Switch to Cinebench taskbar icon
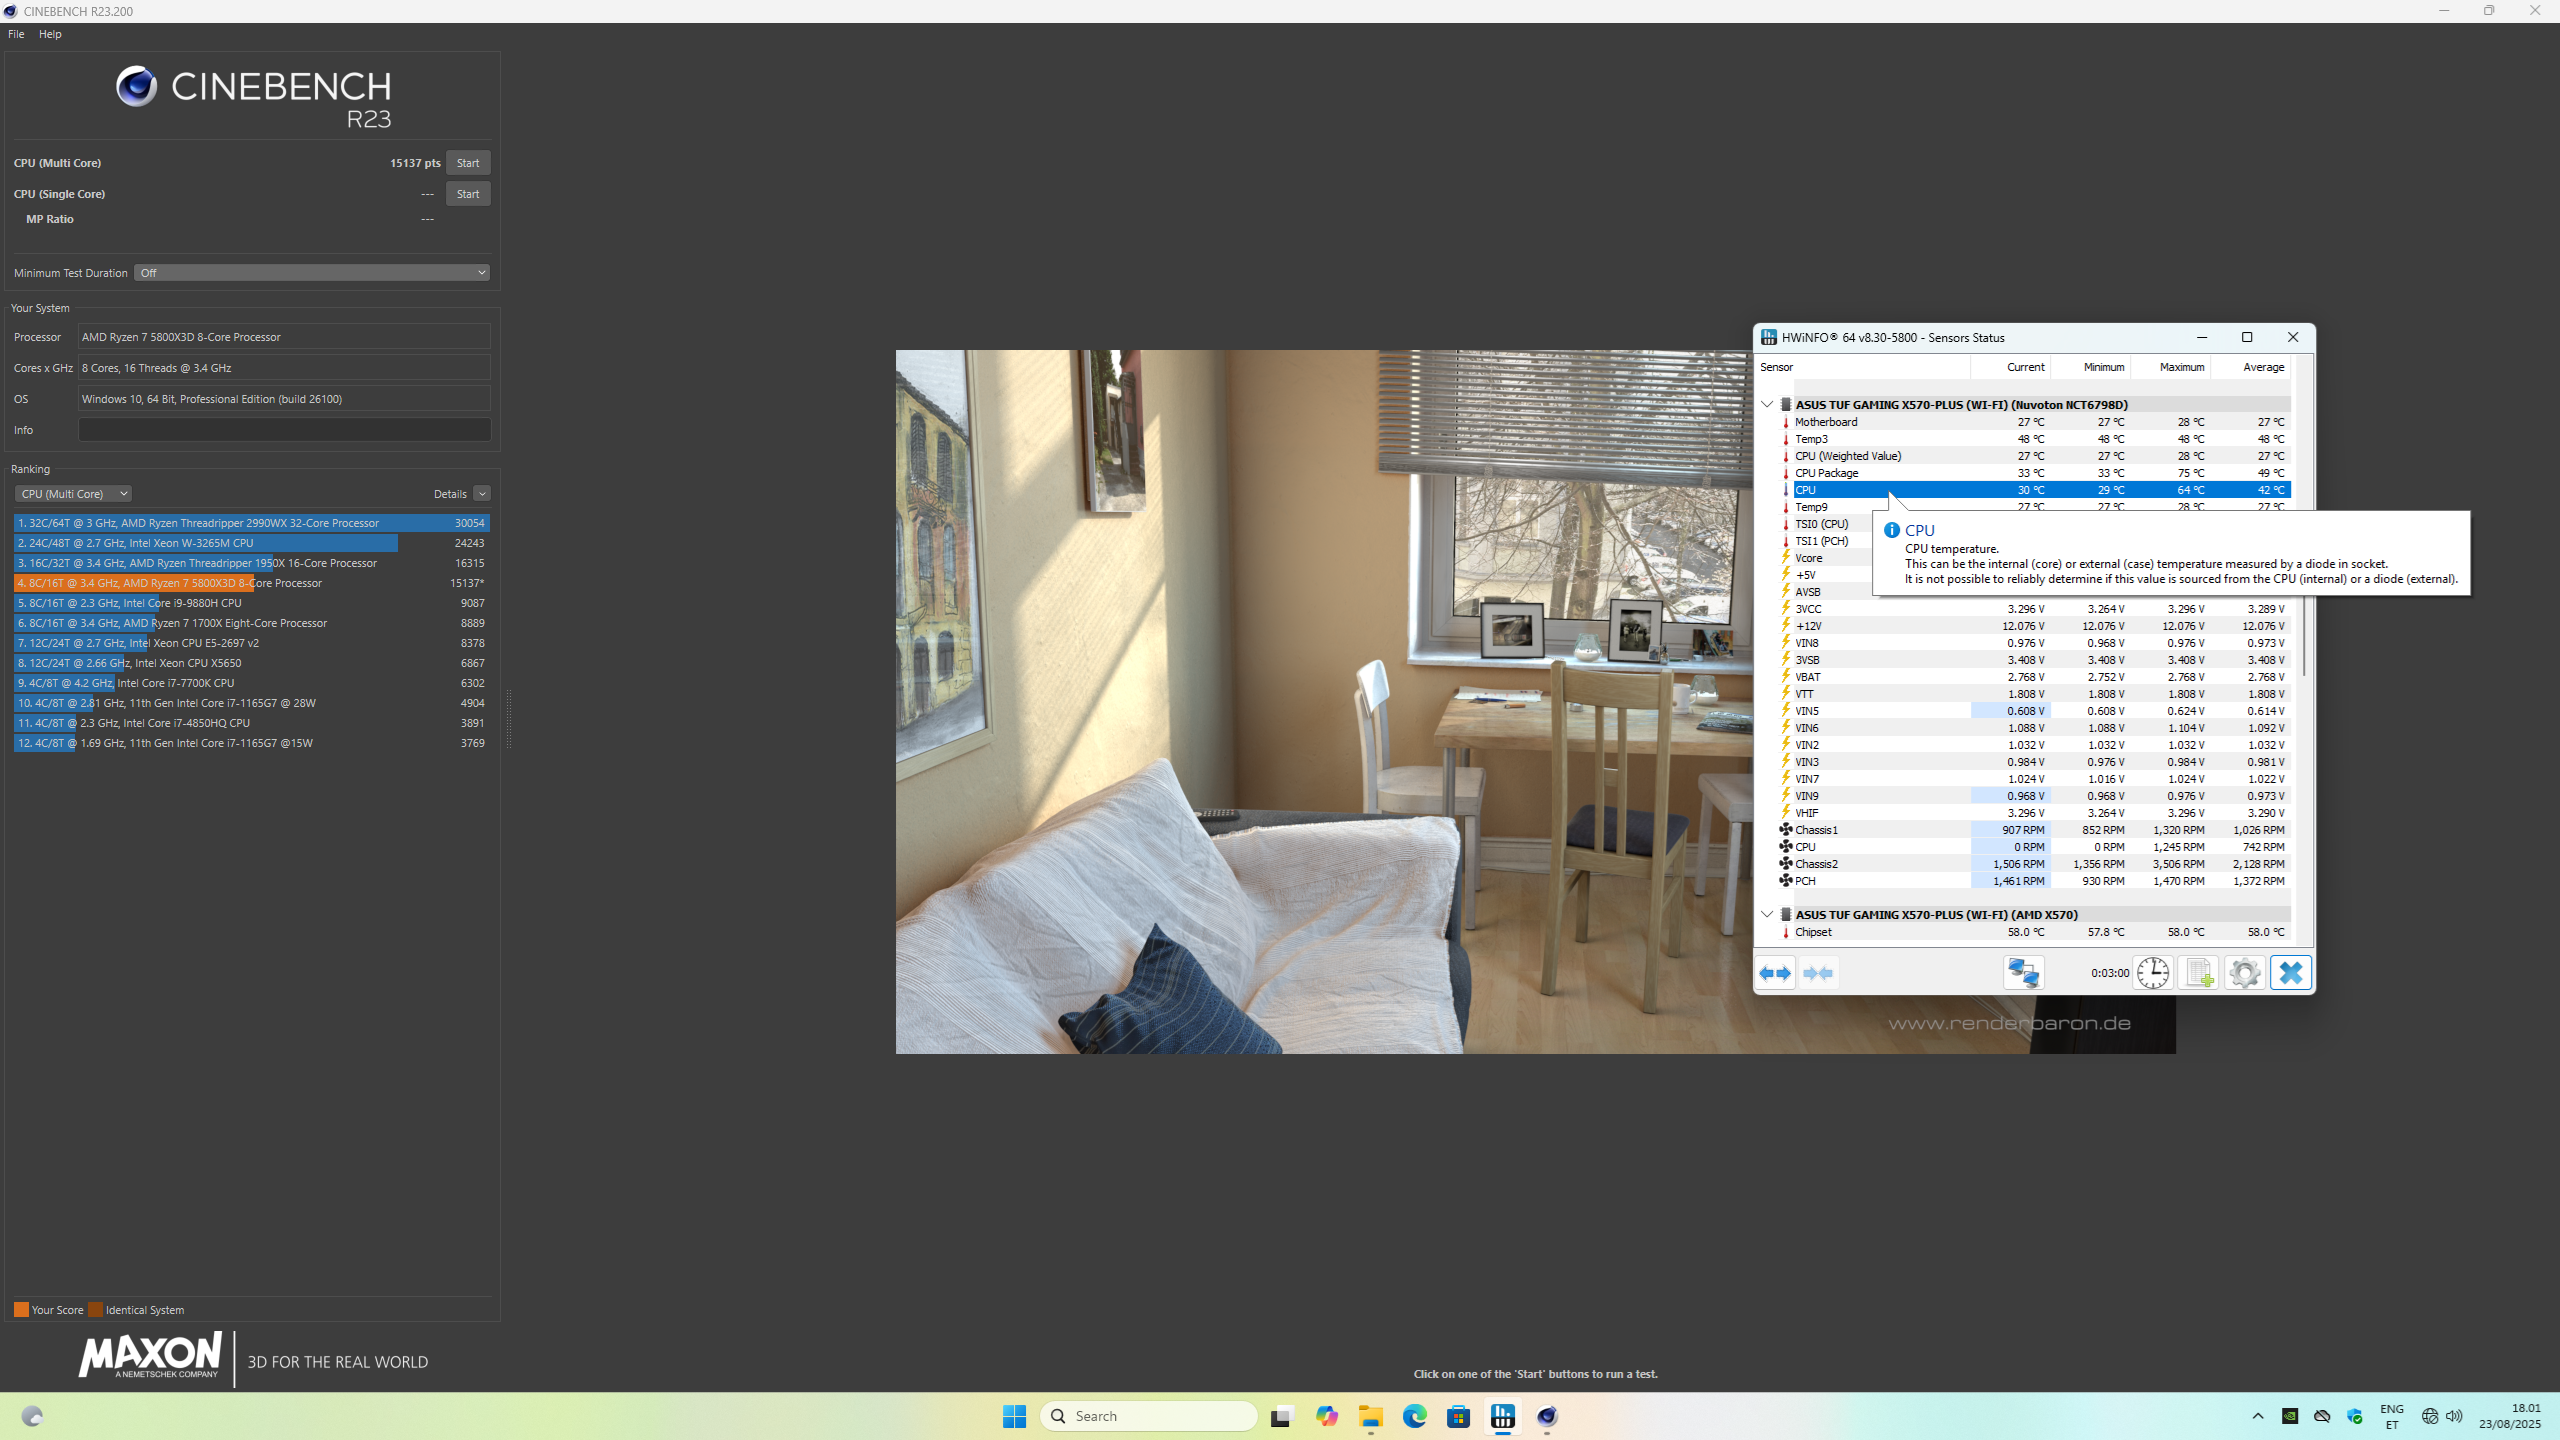Screen dimensions: 2560x1440 1547,1416
